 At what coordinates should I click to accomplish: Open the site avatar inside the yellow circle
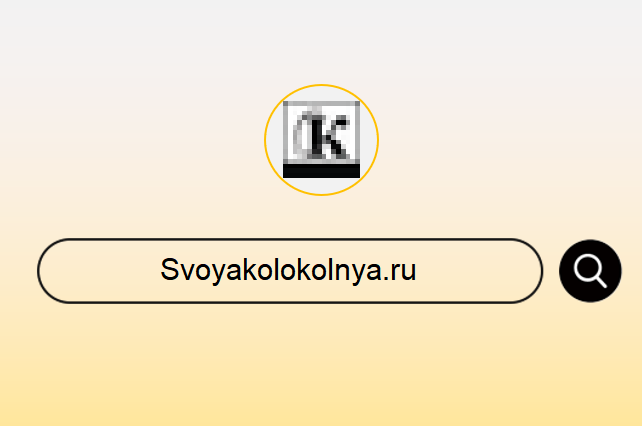tap(321, 140)
